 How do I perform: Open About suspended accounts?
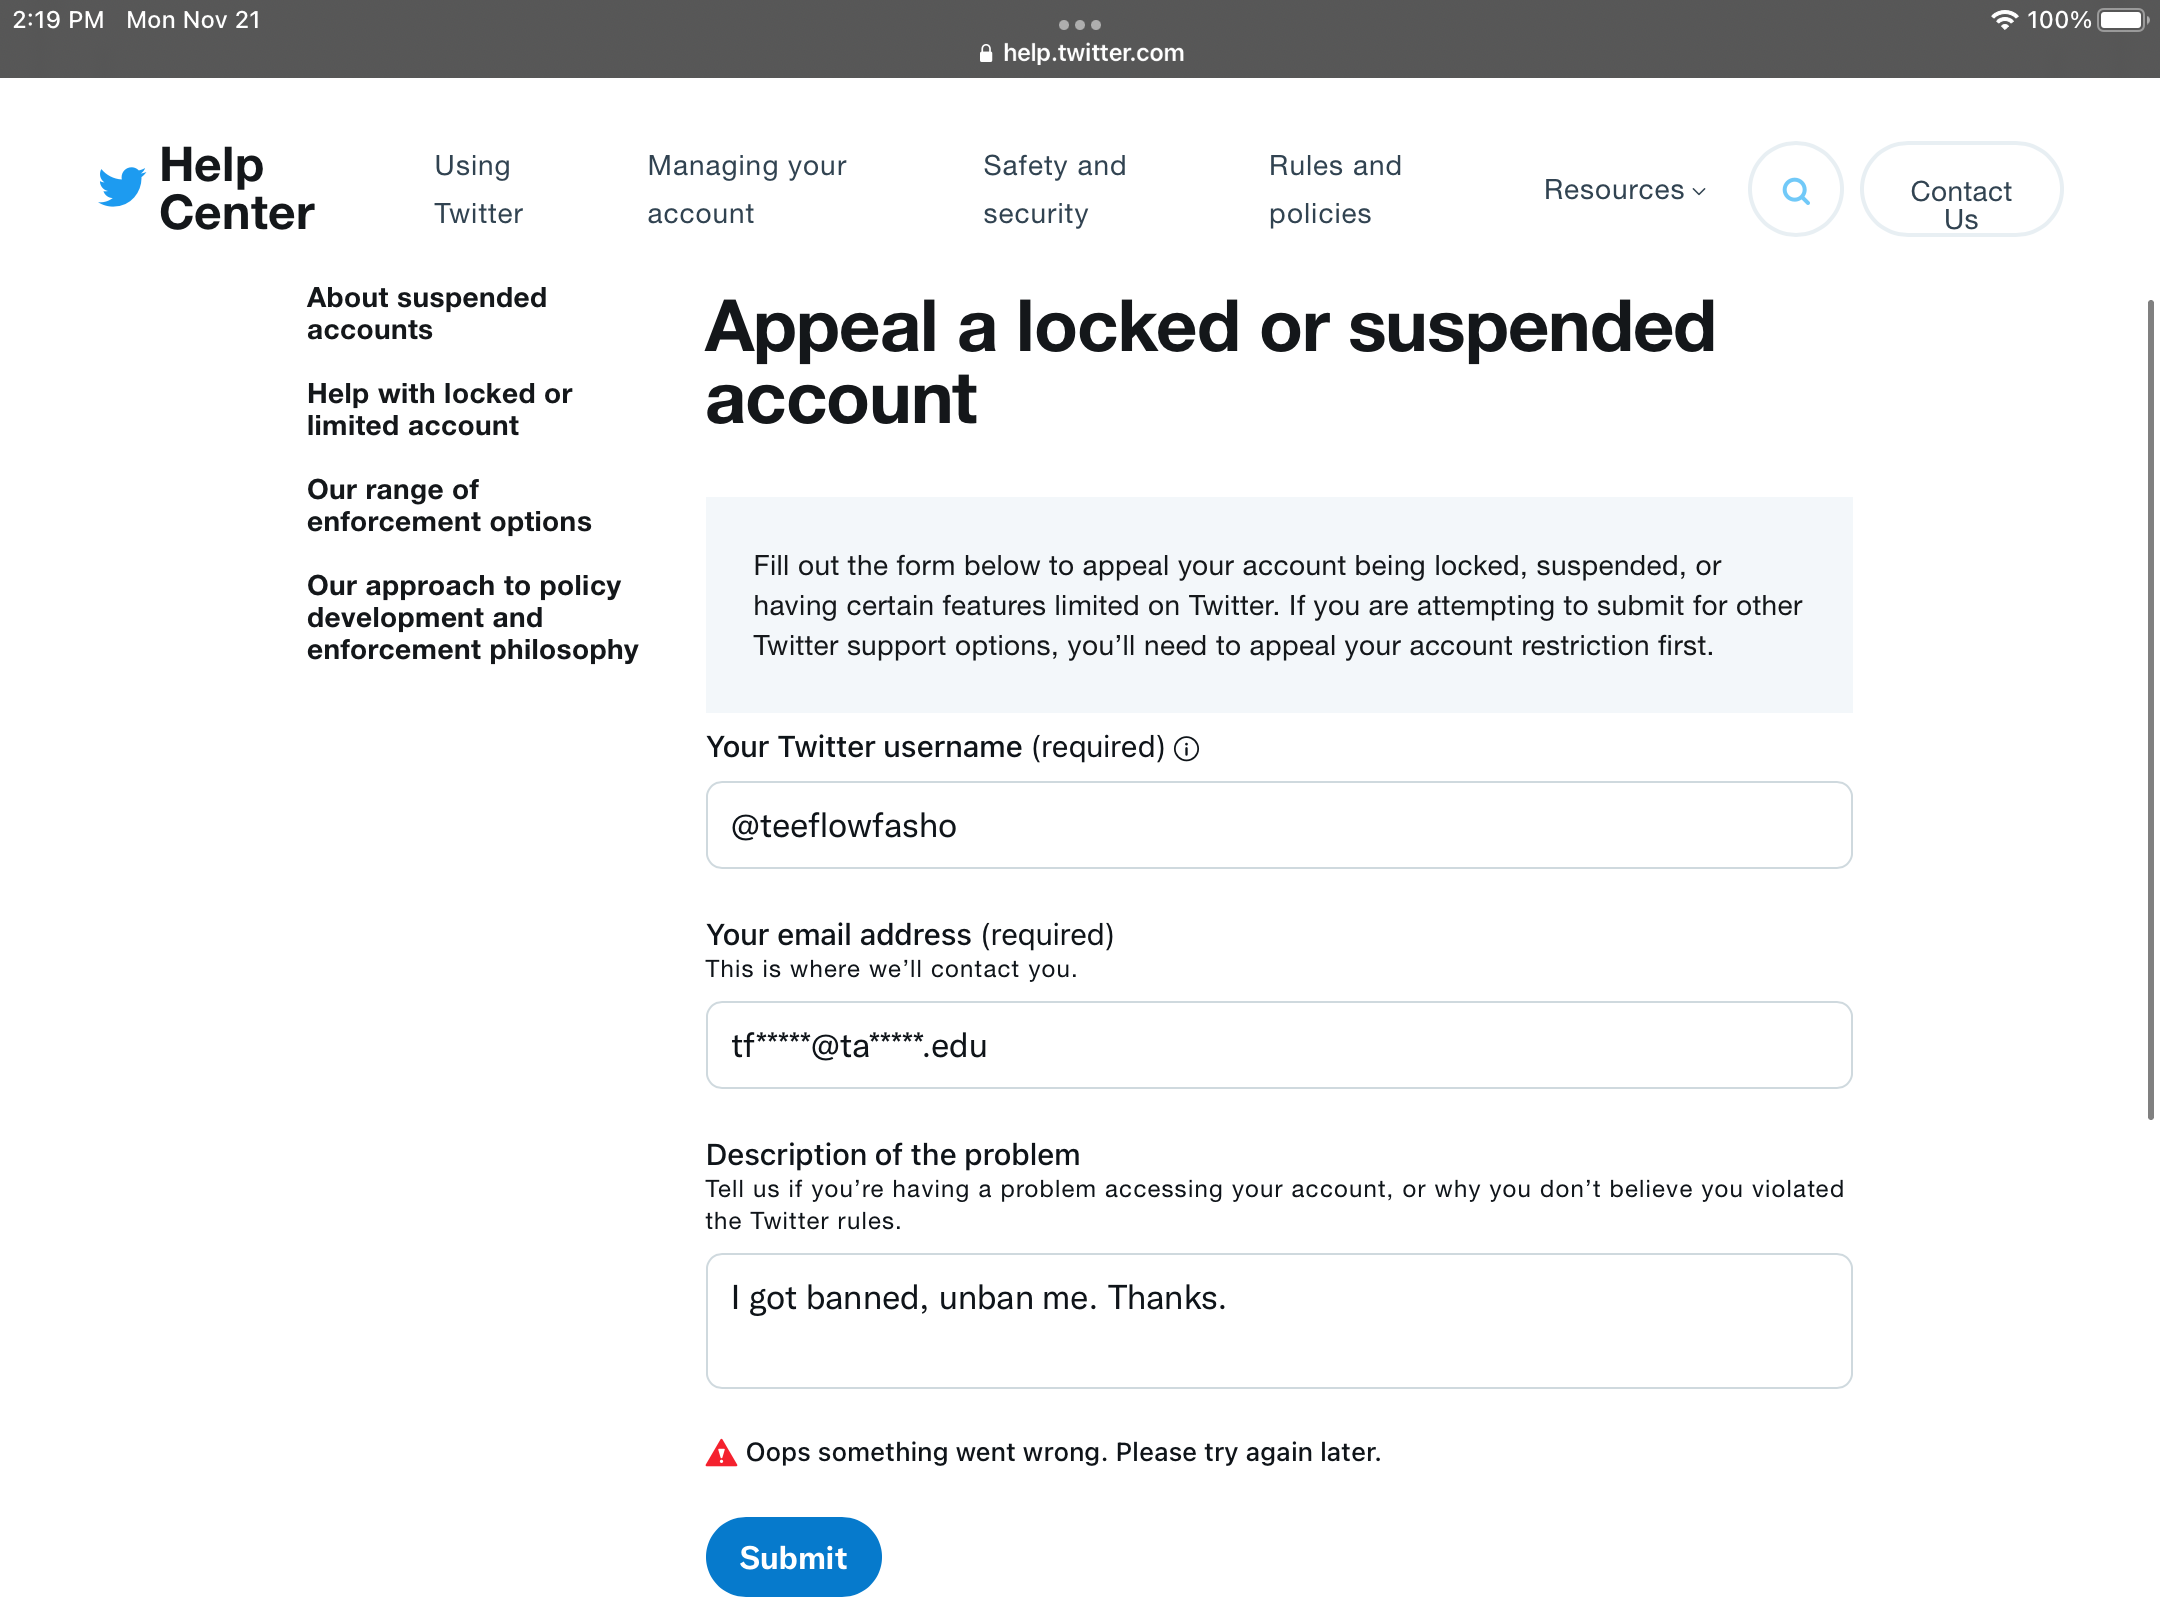pos(427,313)
